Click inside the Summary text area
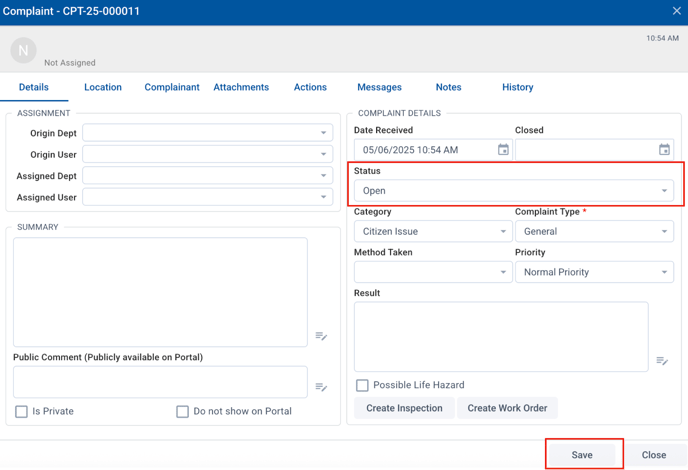Viewport: 688px width, 470px height. (x=160, y=291)
